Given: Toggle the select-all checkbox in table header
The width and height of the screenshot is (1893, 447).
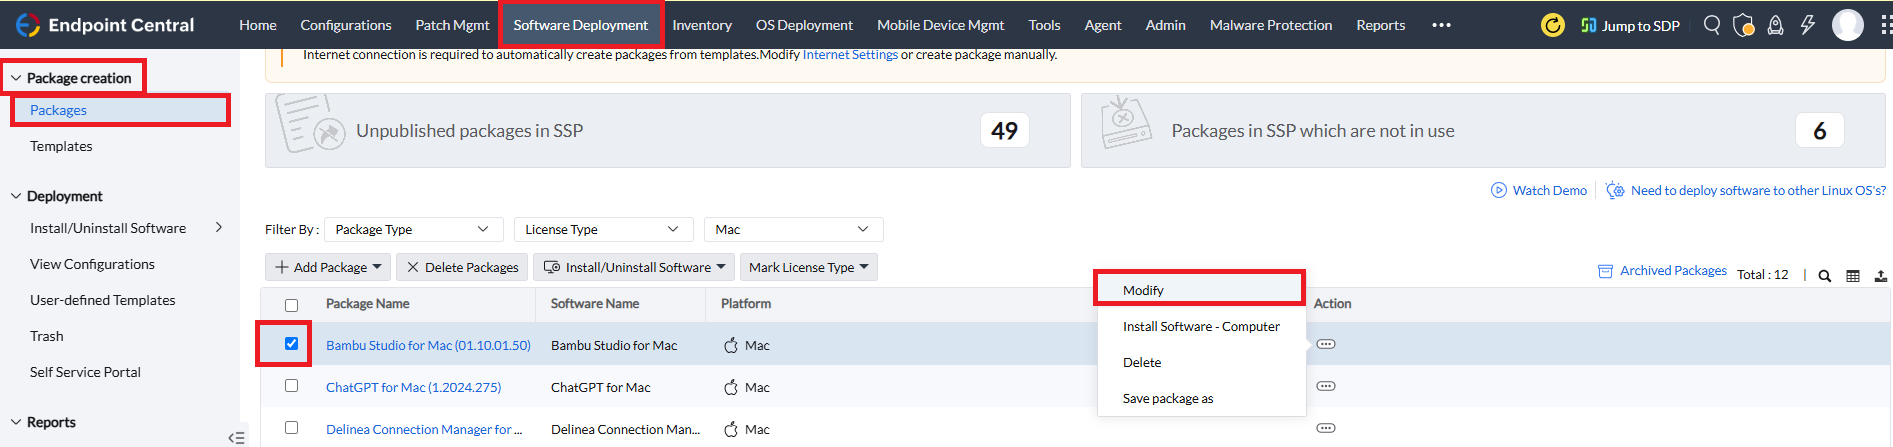Looking at the screenshot, I should (291, 305).
